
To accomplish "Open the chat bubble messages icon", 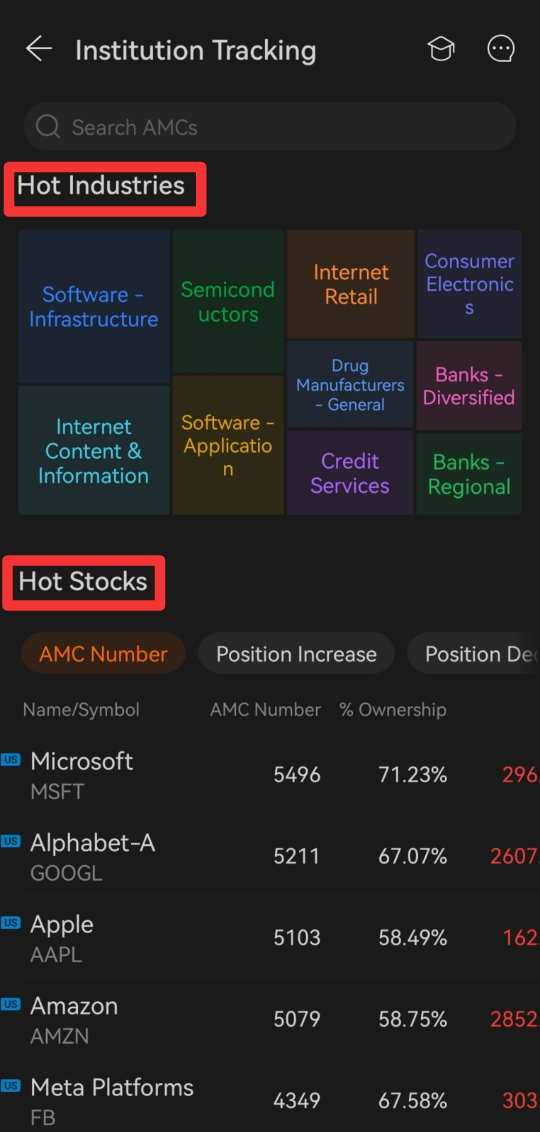I will pyautogui.click(x=501, y=49).
